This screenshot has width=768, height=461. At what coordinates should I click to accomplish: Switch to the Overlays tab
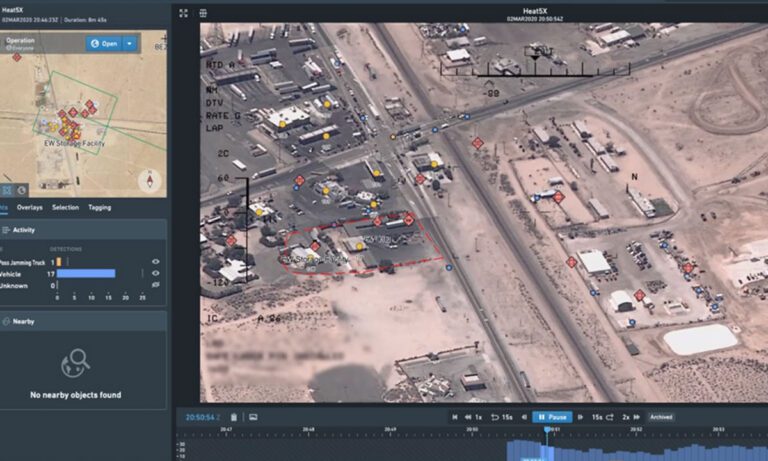[30, 207]
